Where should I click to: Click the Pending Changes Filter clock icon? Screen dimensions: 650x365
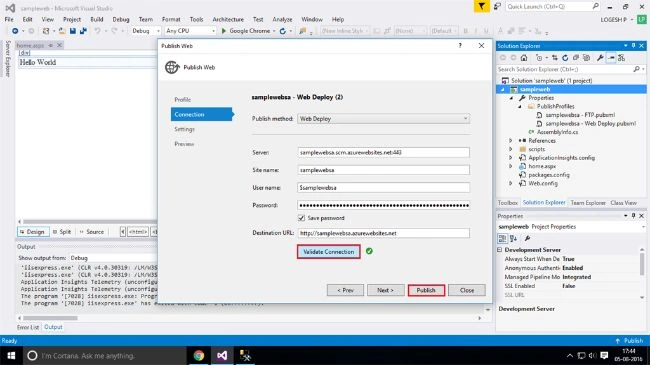(539, 58)
